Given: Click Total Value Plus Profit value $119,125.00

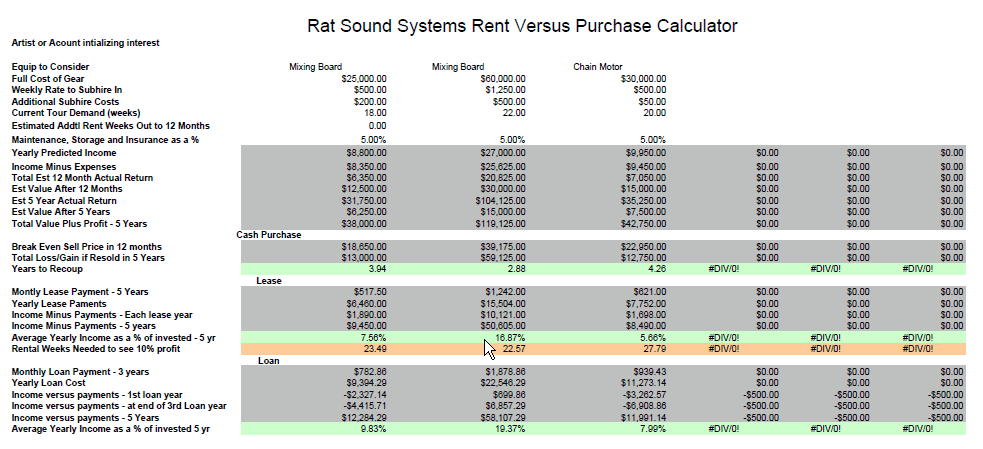Looking at the screenshot, I should tap(501, 224).
